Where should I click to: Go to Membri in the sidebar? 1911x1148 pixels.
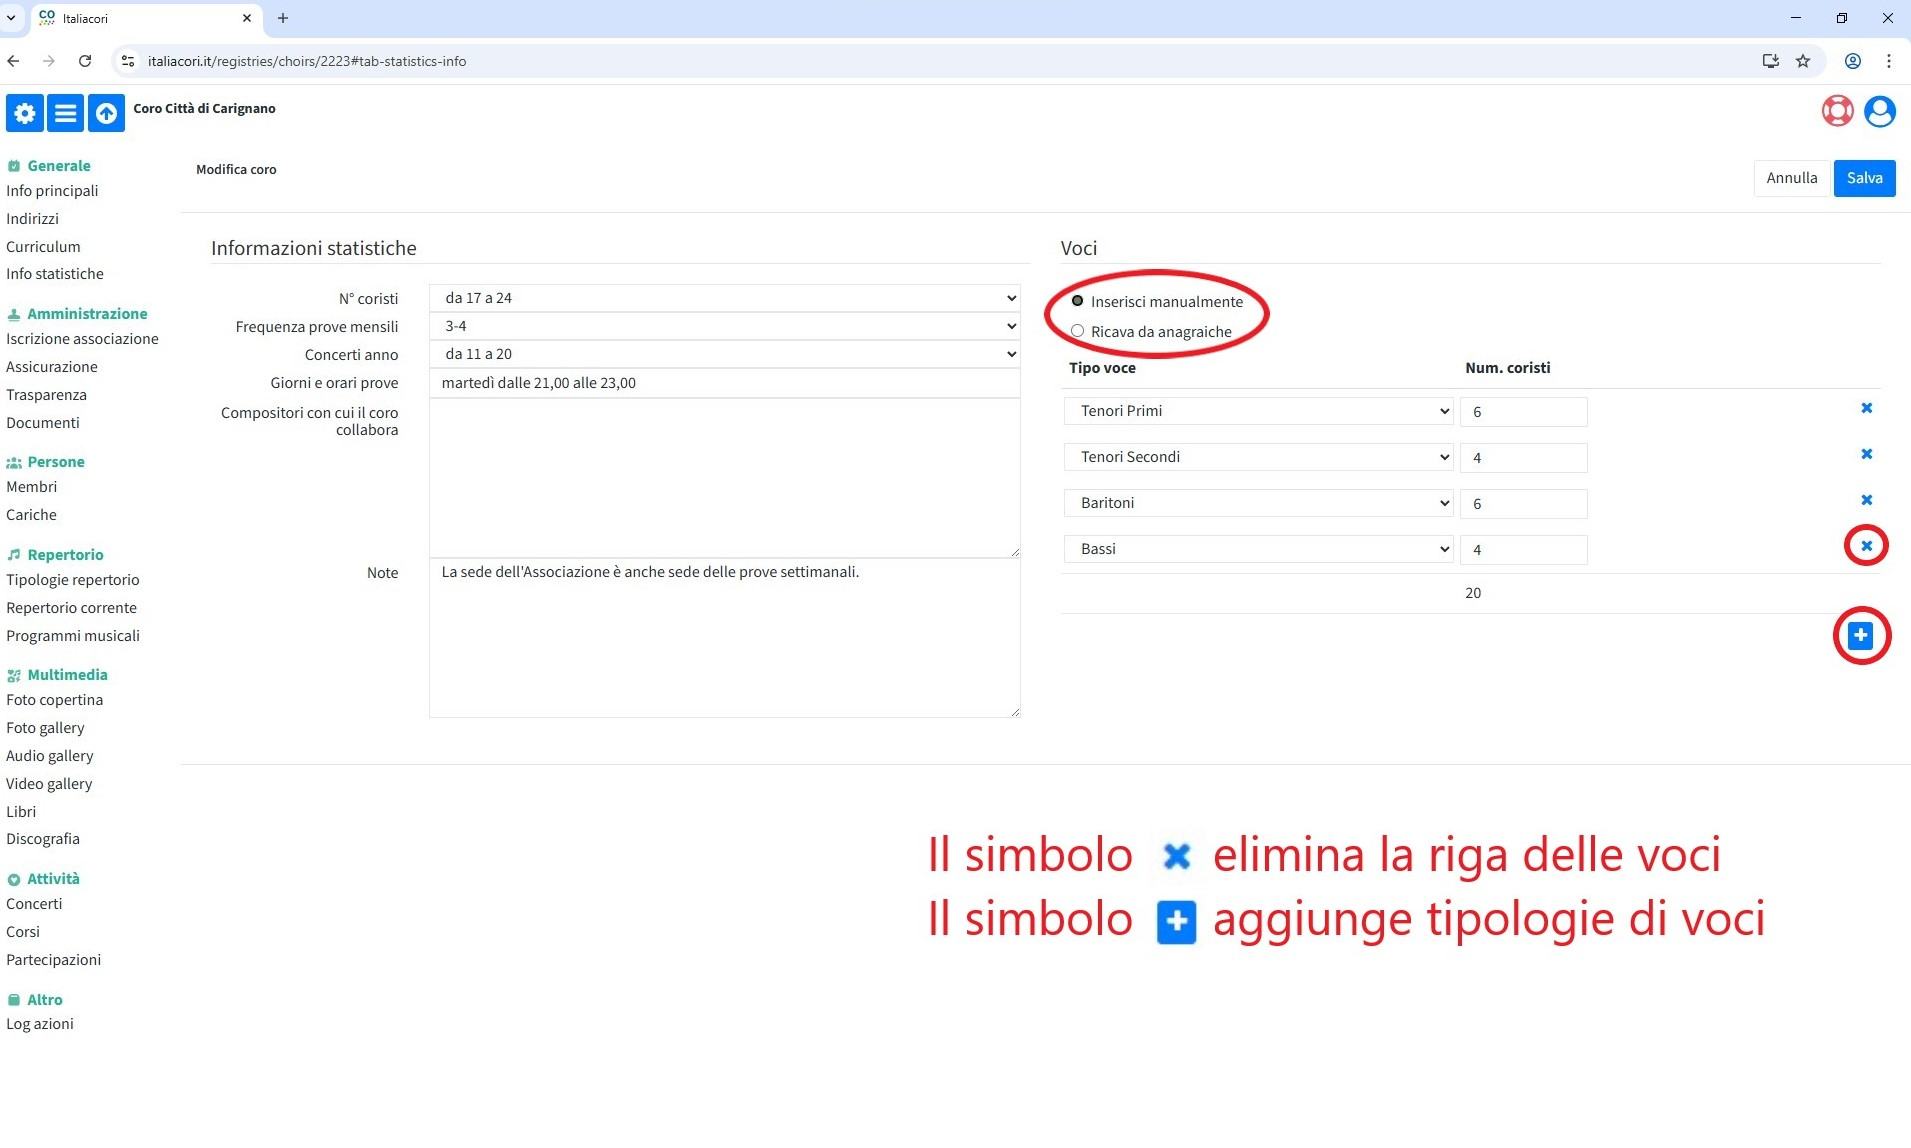[x=32, y=487]
